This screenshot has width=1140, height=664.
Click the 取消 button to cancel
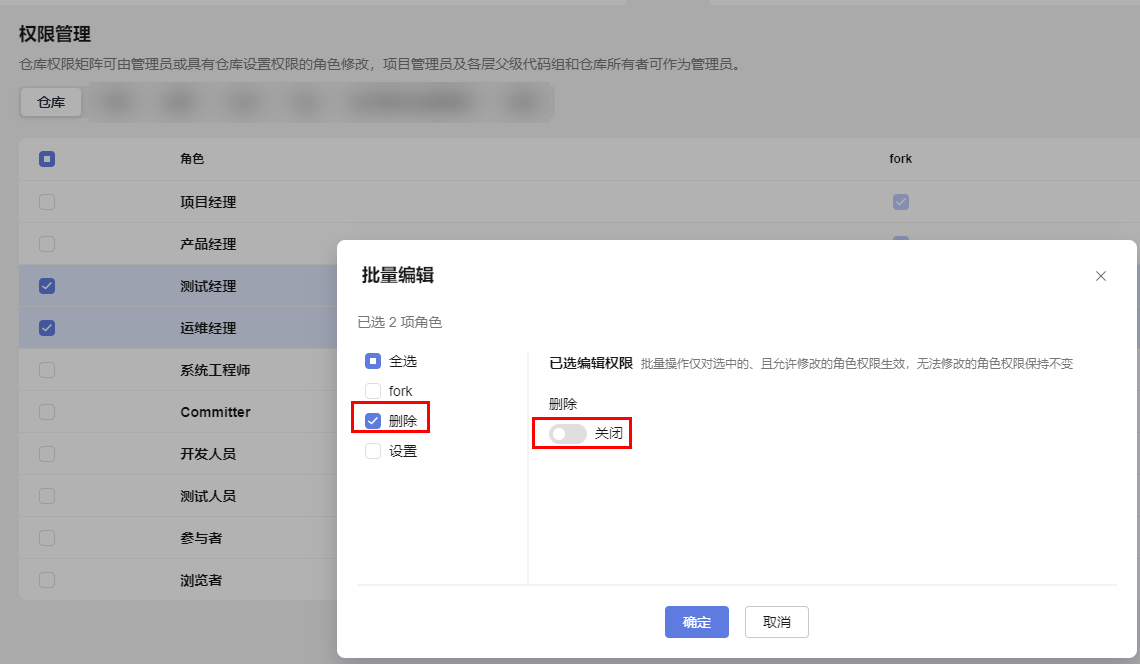point(777,622)
